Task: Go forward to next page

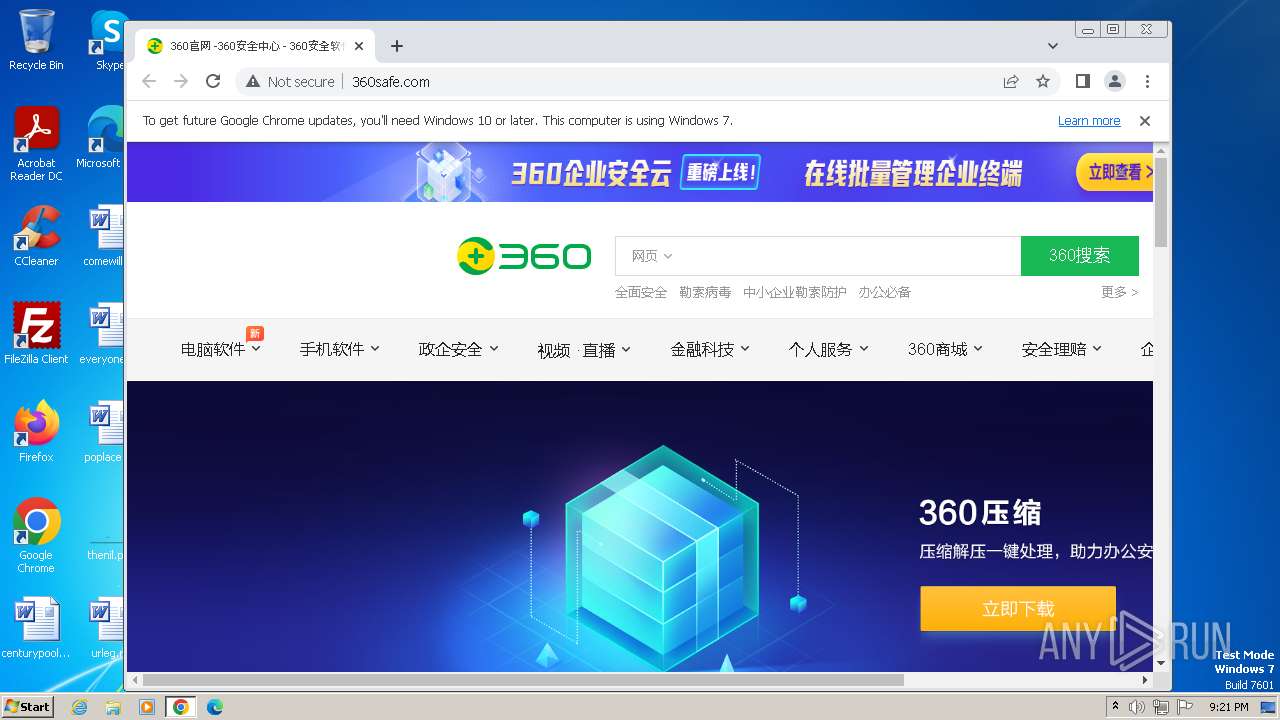Action: click(x=181, y=81)
